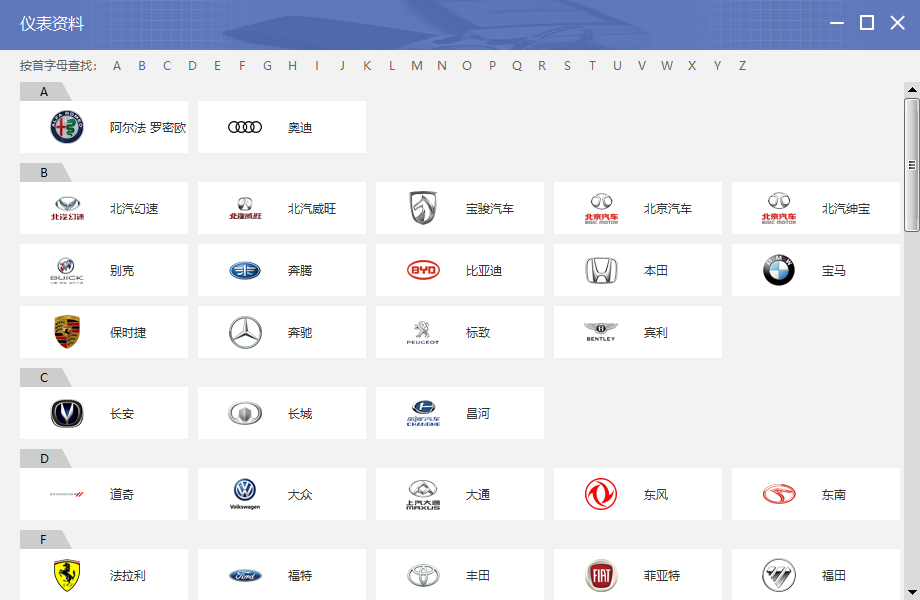Click the 丰田 brand name
The height and width of the screenshot is (600, 920).
pyautogui.click(x=478, y=575)
